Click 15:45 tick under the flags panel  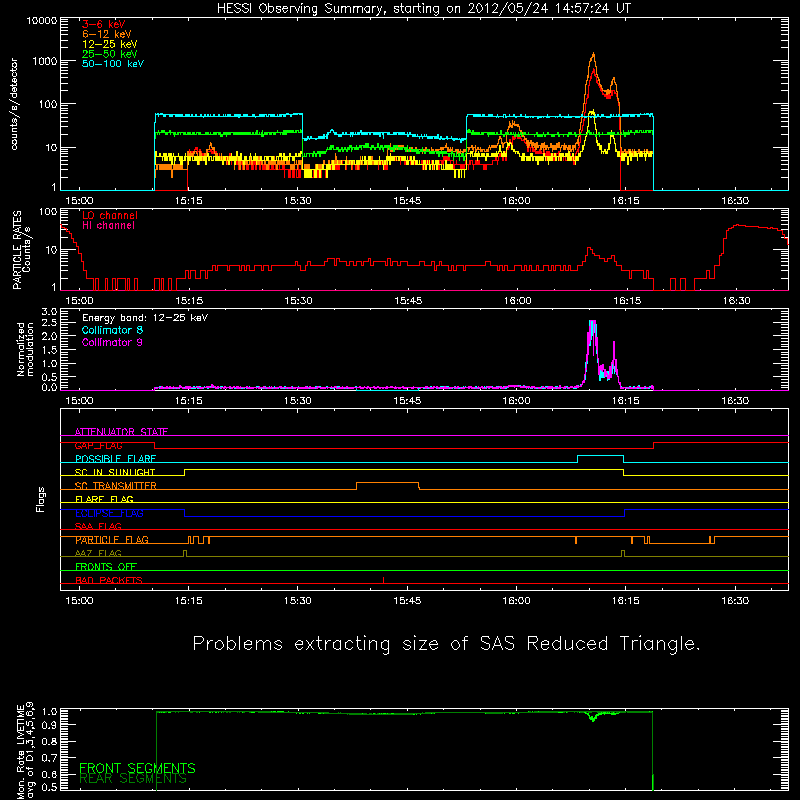click(x=407, y=601)
